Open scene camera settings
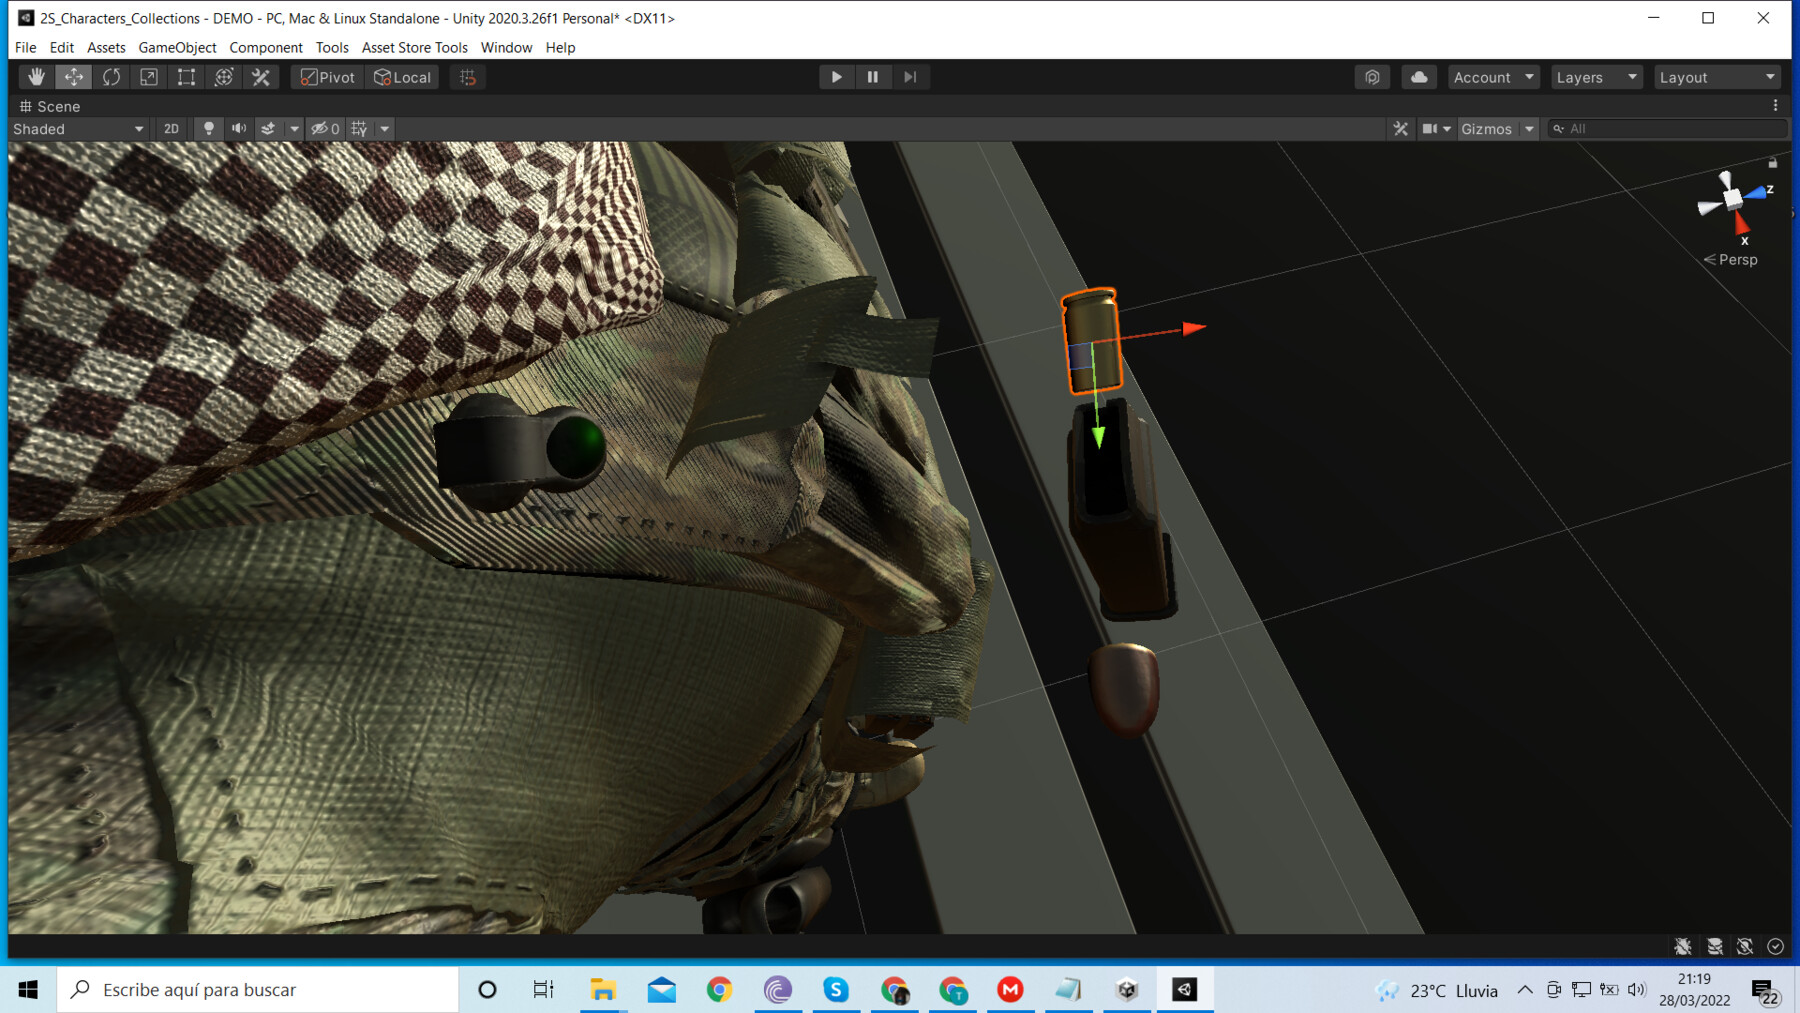This screenshot has width=1800, height=1013. click(x=1436, y=129)
